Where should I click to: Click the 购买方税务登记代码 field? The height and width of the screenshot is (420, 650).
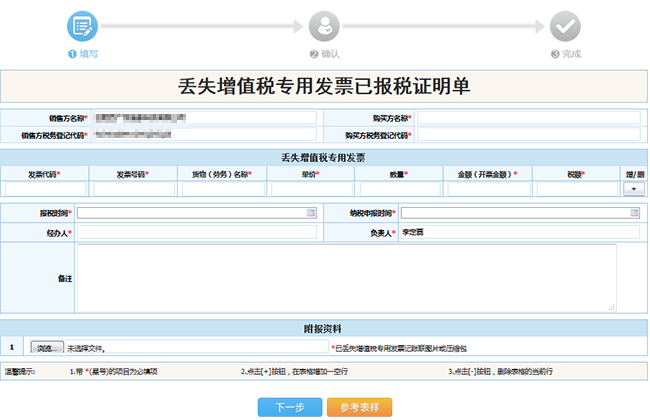tap(528, 134)
